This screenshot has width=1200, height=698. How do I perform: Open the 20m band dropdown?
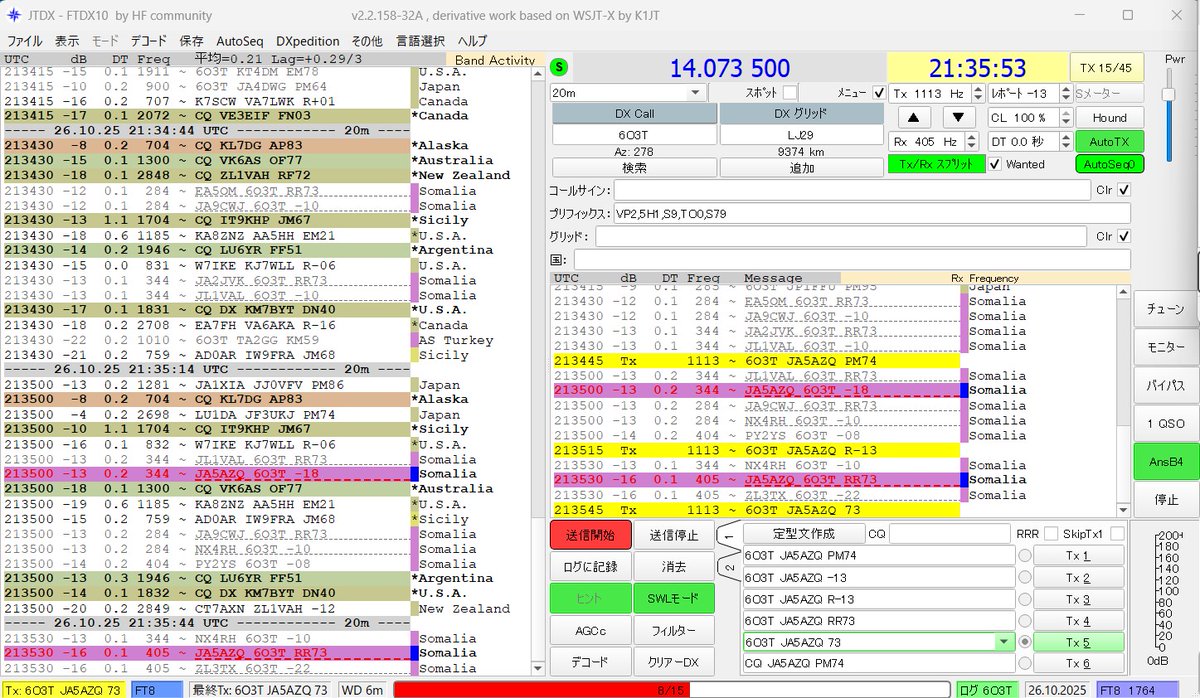tap(628, 92)
